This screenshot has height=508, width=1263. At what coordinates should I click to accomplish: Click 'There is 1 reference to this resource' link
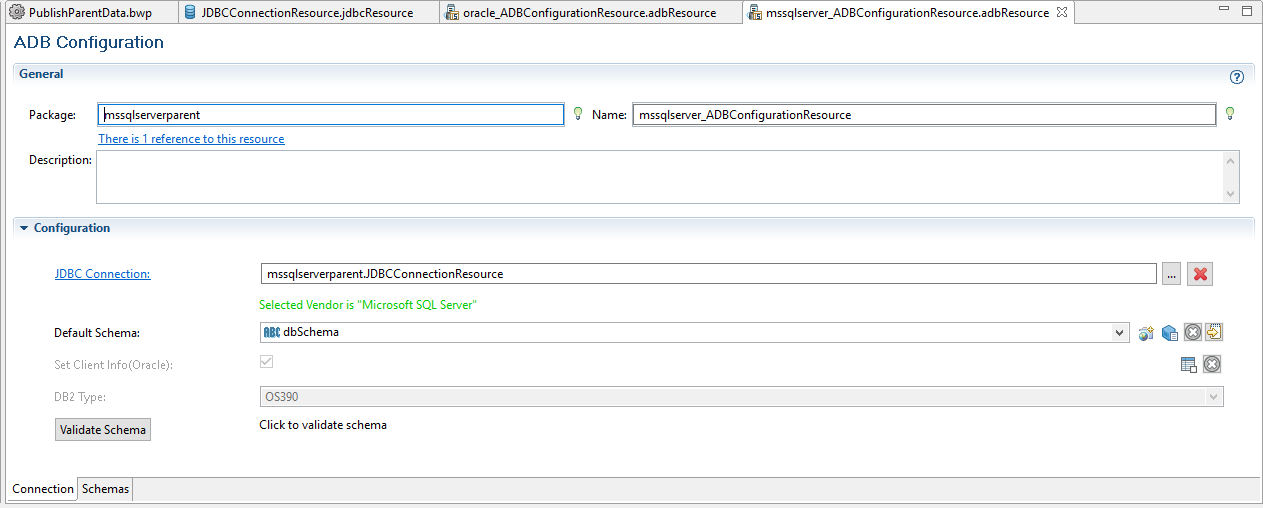191,139
